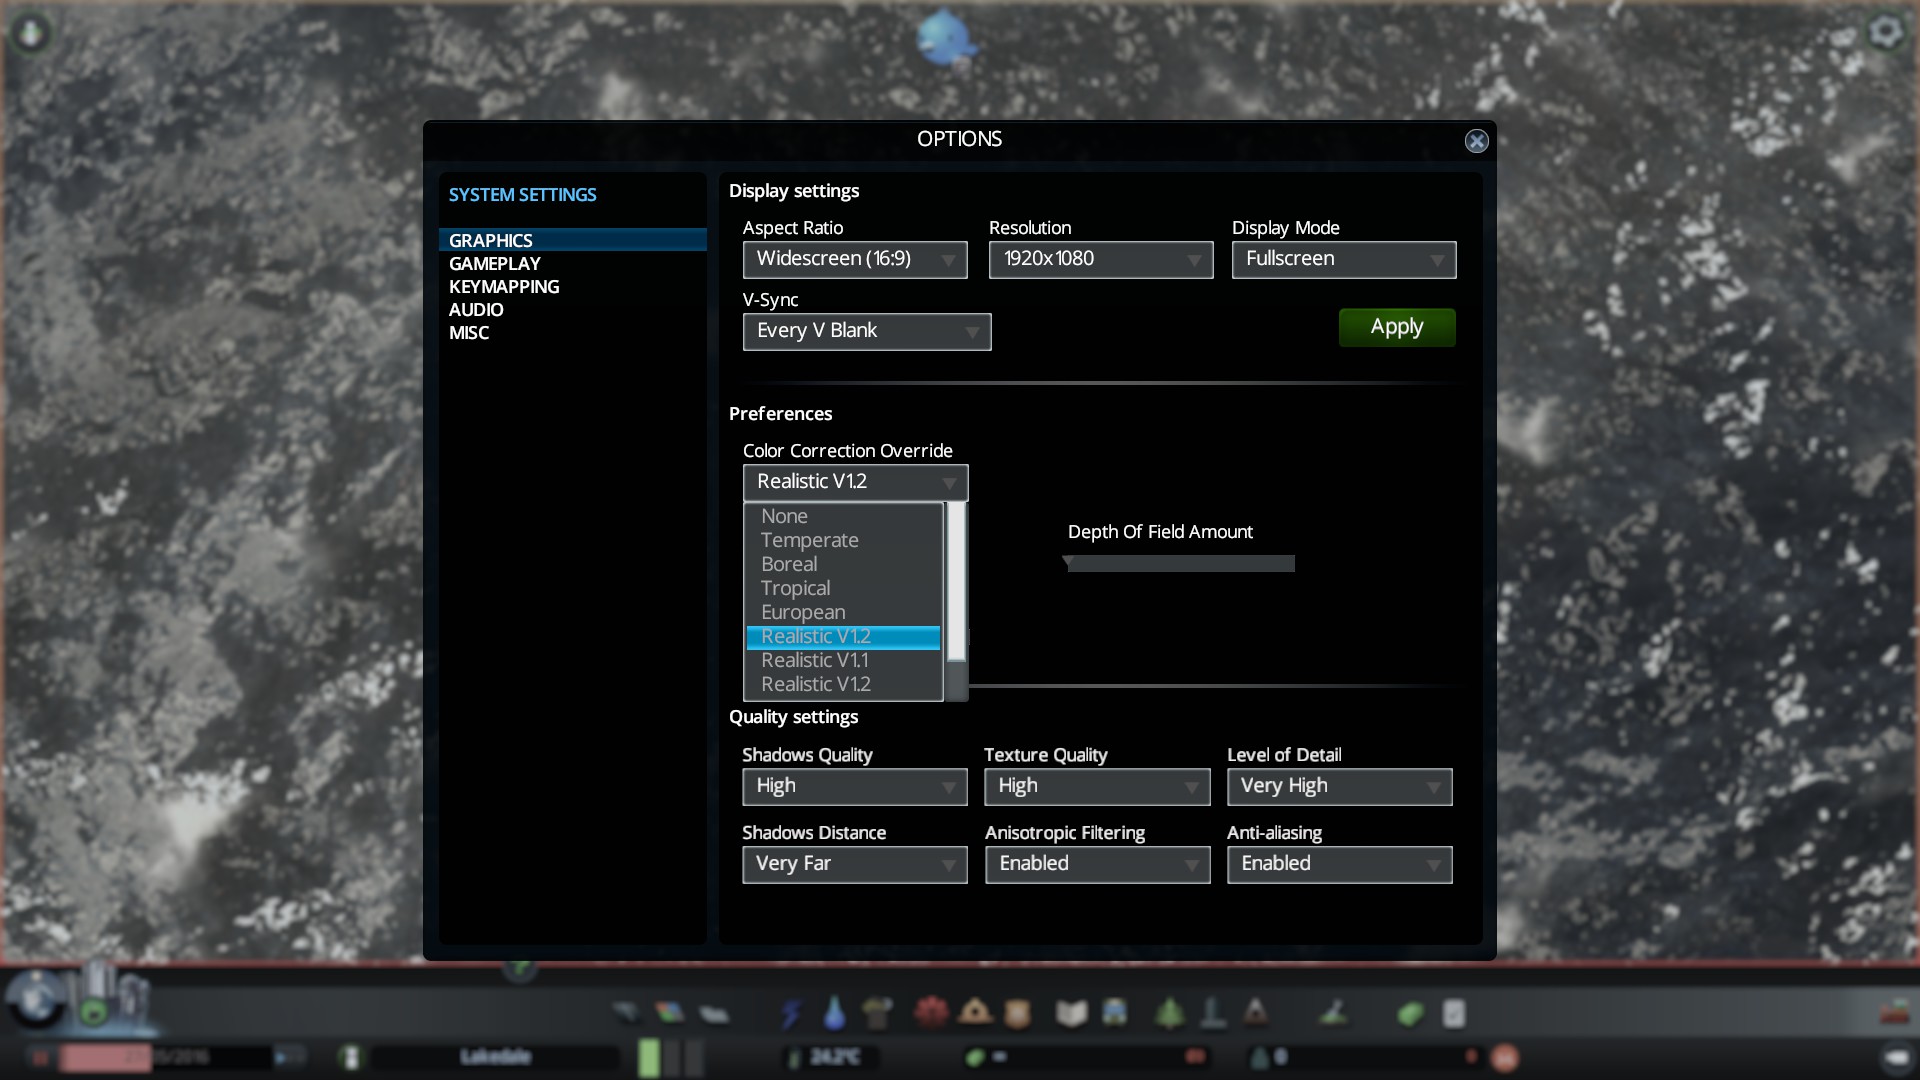Open the Water and Sewage droplet menu
The height and width of the screenshot is (1080, 1920).
coord(834,1013)
